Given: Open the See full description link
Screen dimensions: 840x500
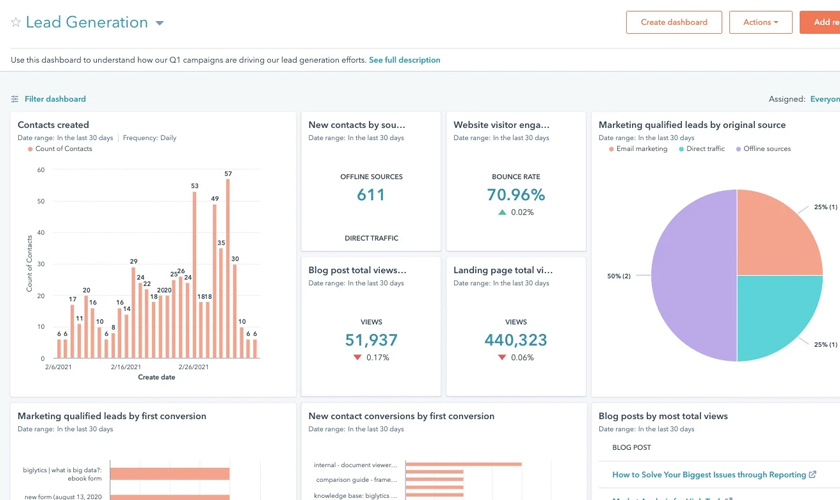Looking at the screenshot, I should point(404,60).
